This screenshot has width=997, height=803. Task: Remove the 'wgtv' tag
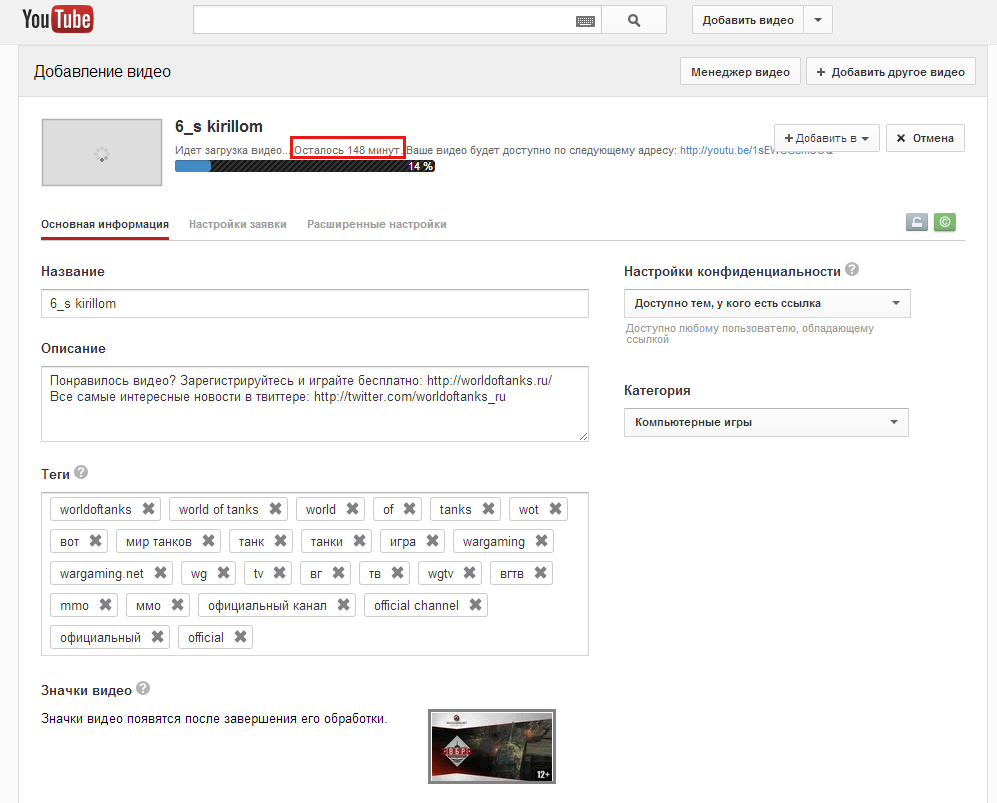[x=469, y=573]
